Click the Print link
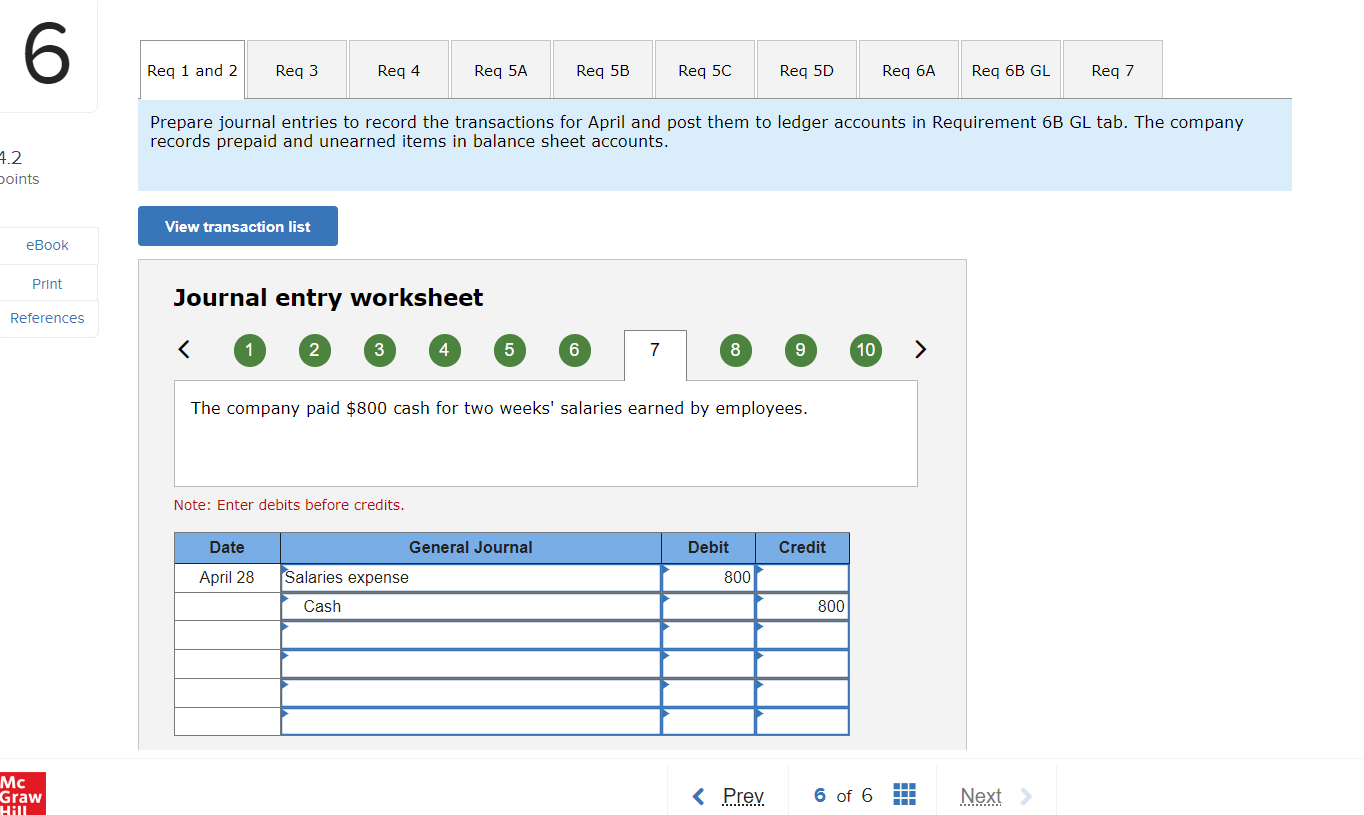The image size is (1364, 815). tap(47, 283)
